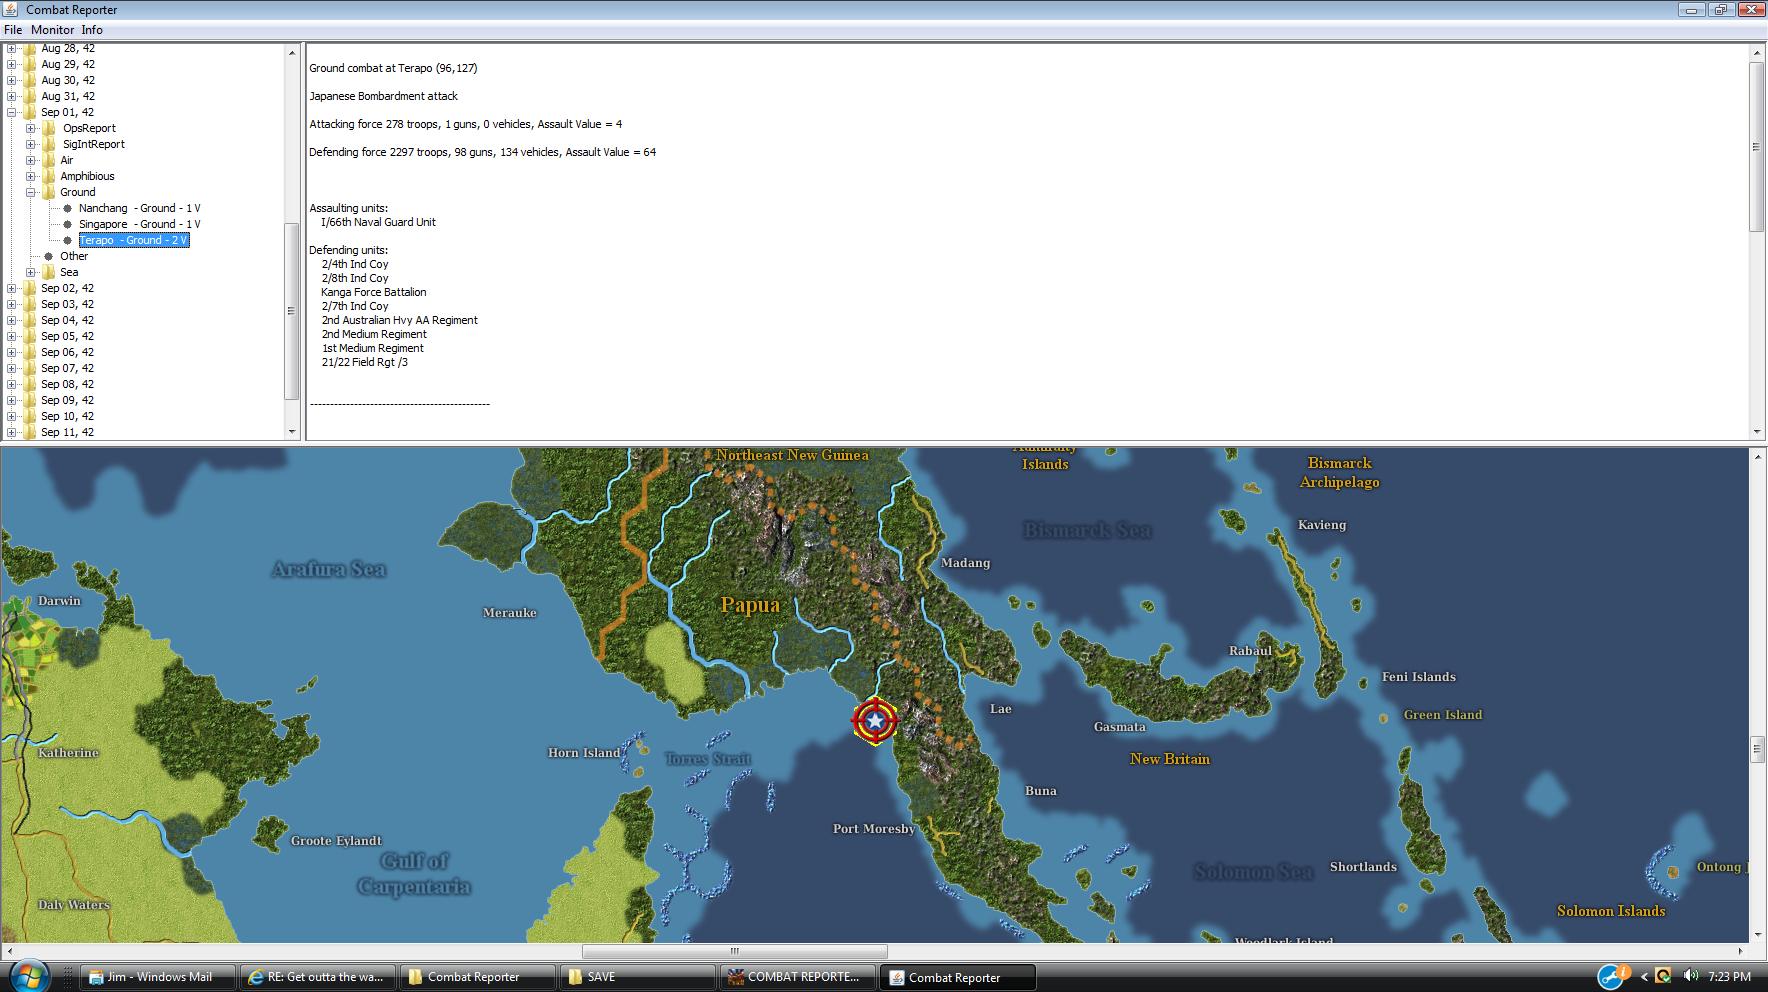Click the Other report bullet icon
The height and width of the screenshot is (992, 1768).
48,256
